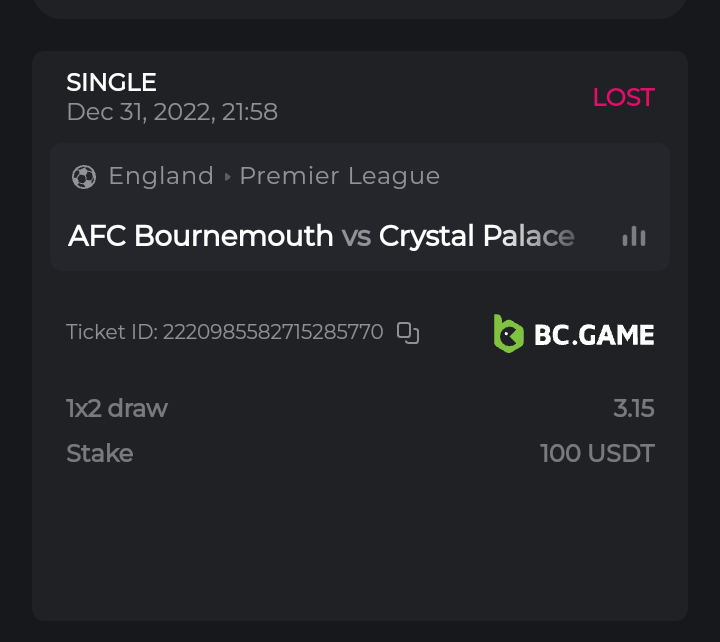Screen dimensions: 720x642
Task: Open match statistics bar chart icon
Action: point(634,236)
